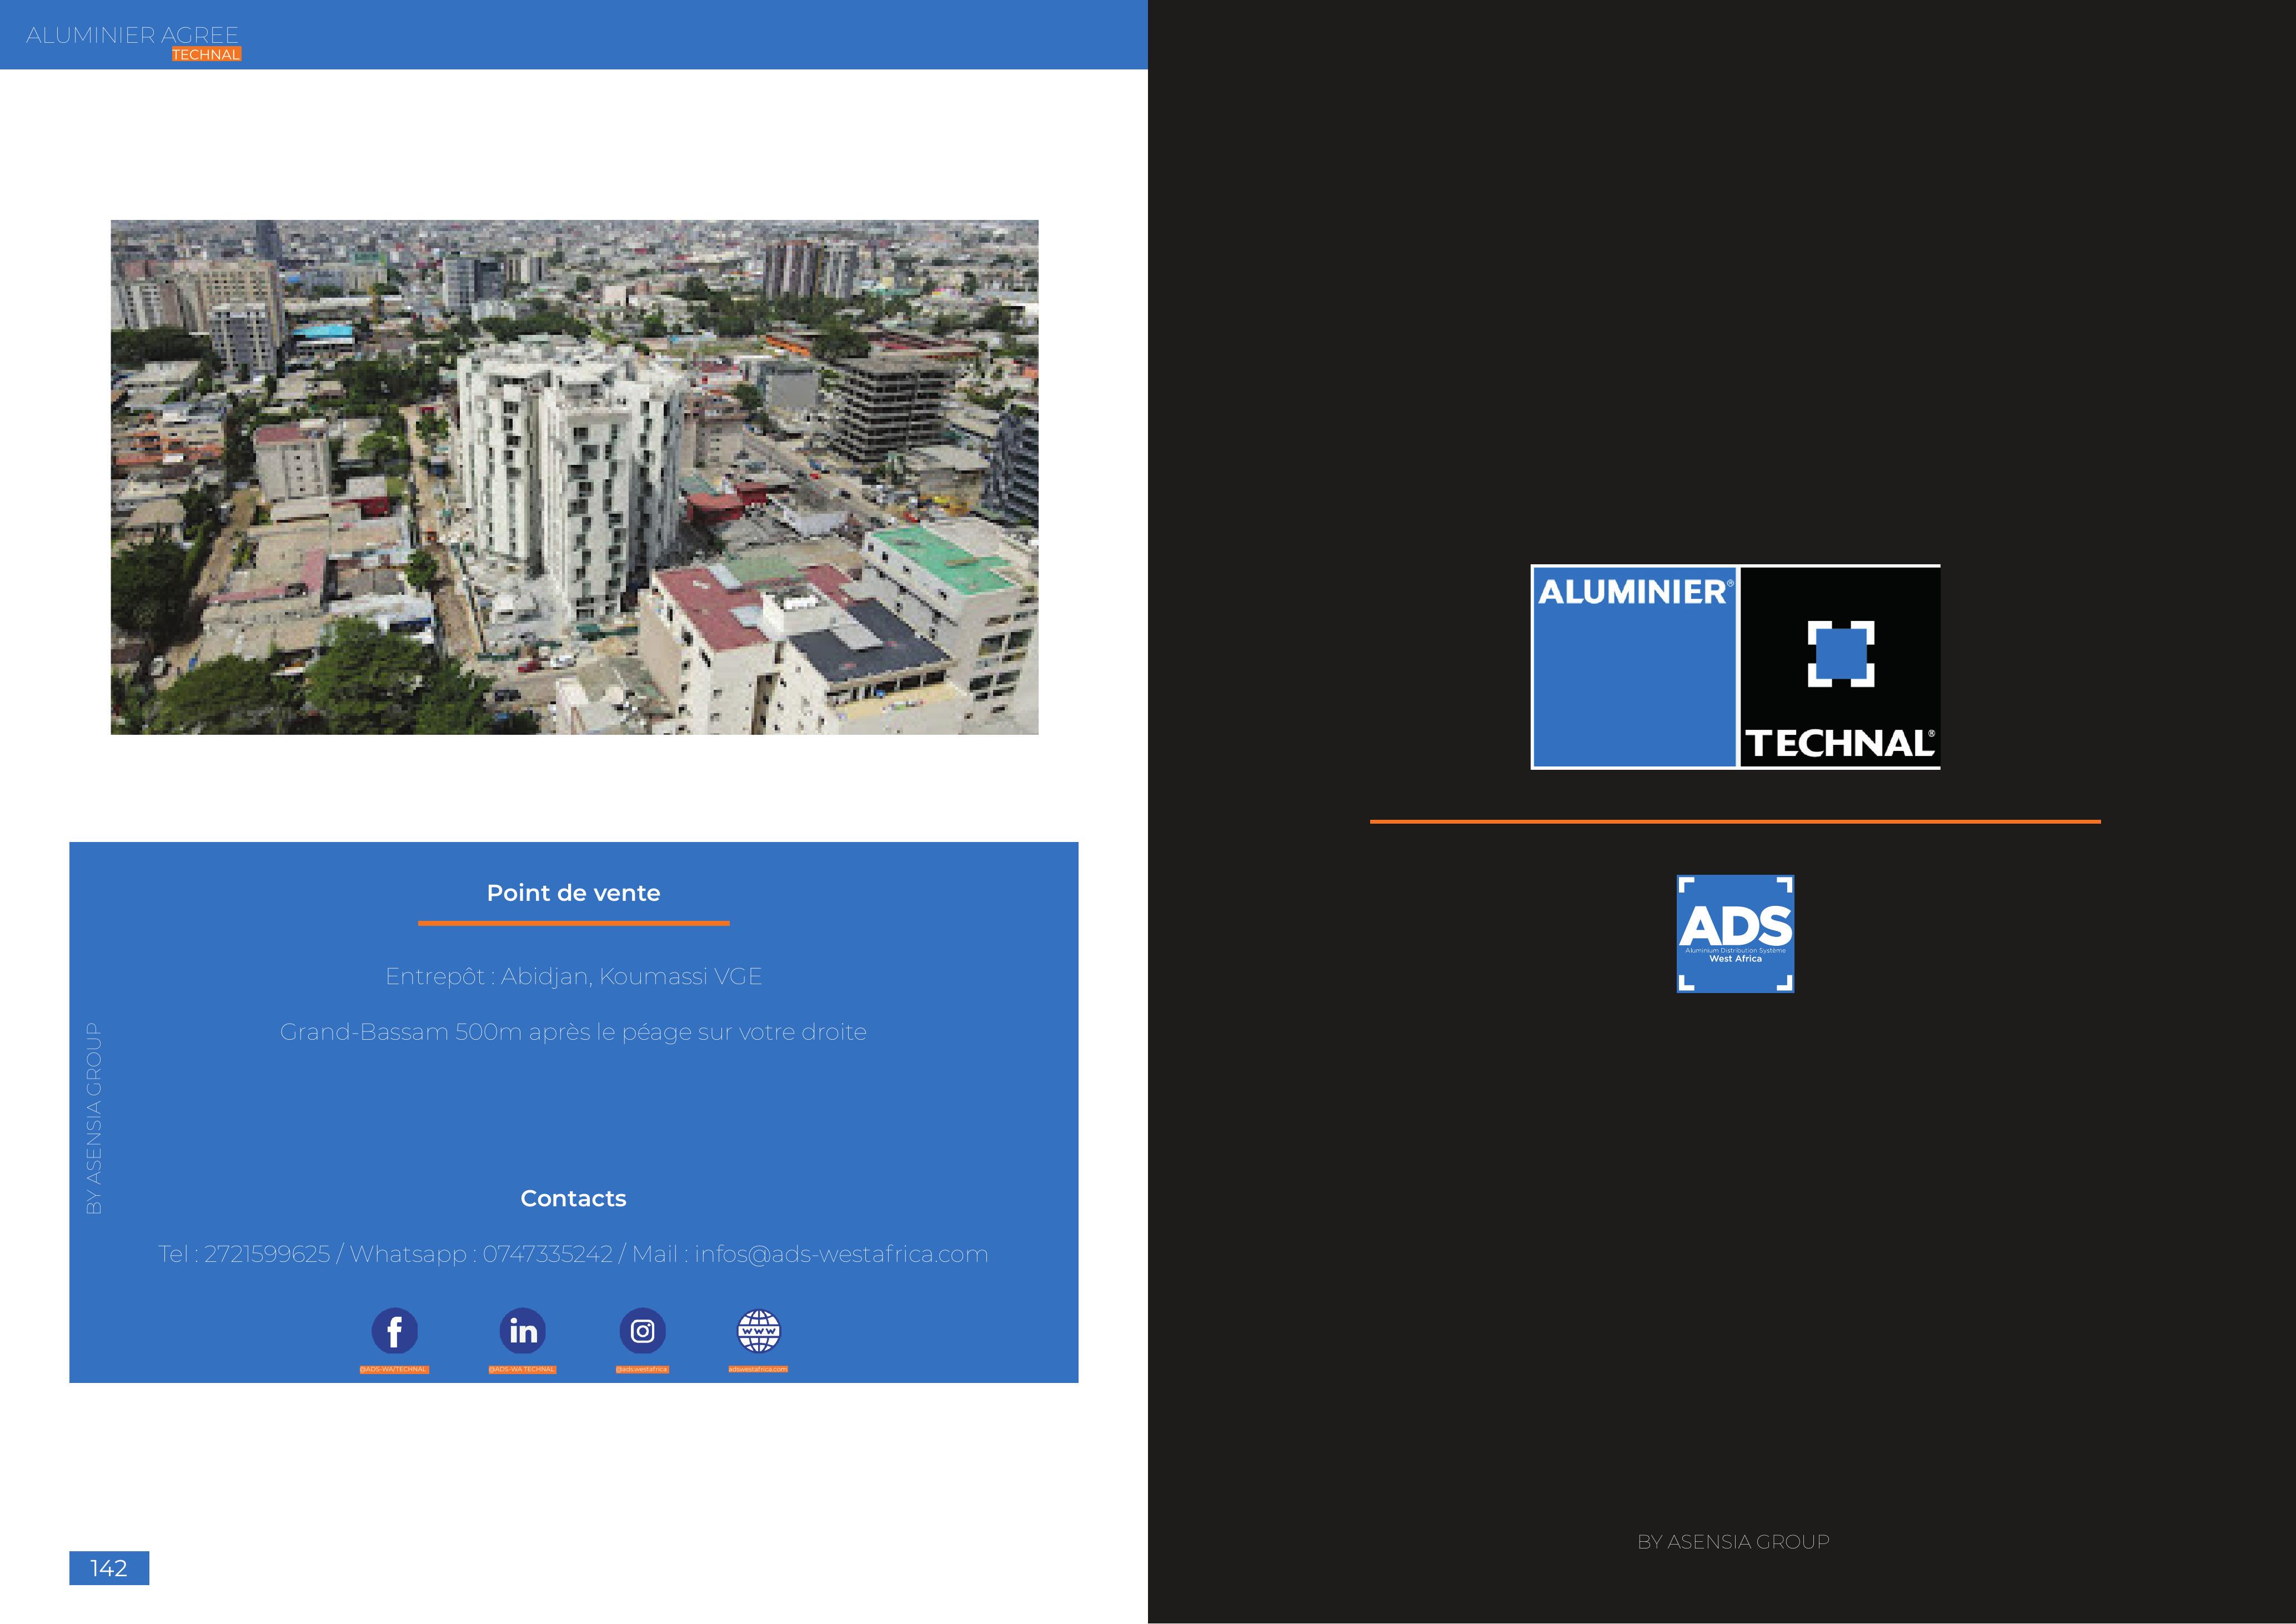
Task: Click the Technal bracket square logo
Action: (x=1840, y=654)
